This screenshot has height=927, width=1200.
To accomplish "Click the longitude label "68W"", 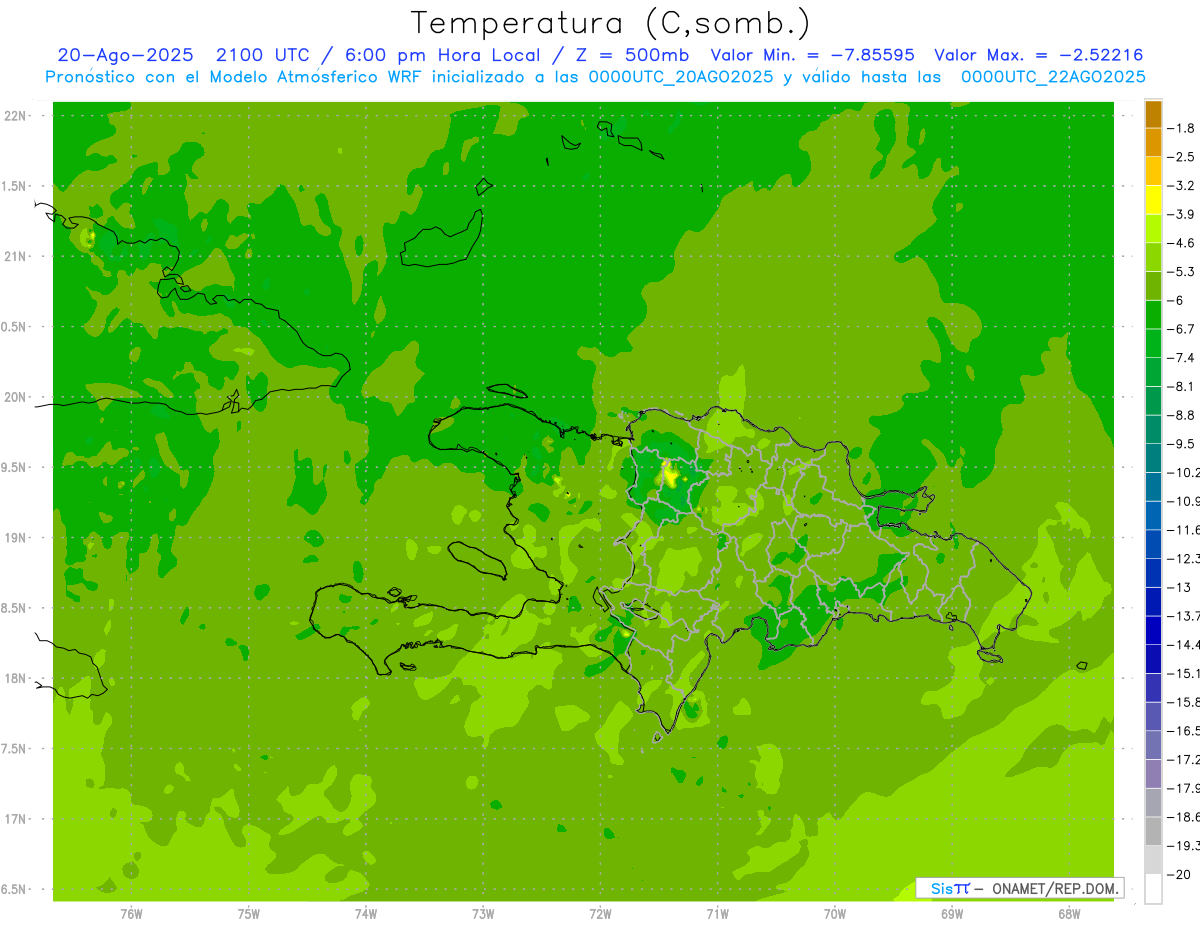I will (1069, 914).
